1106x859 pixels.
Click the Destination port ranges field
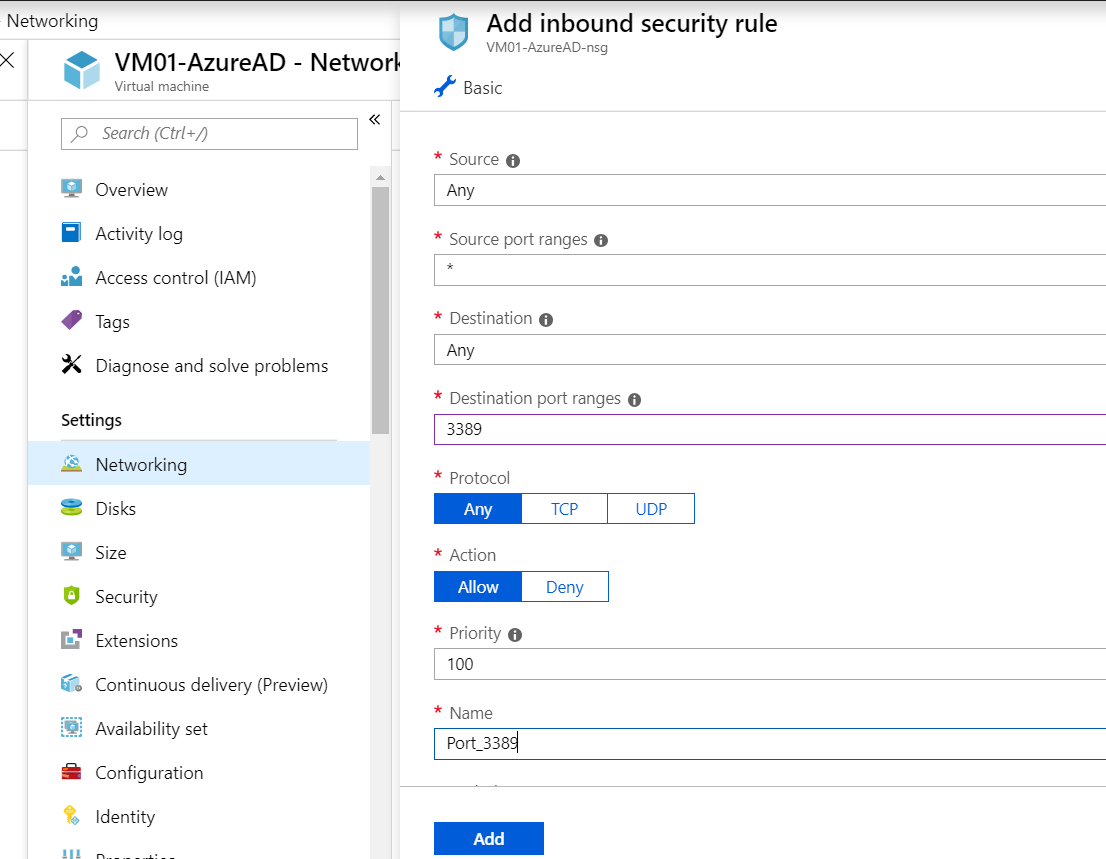[x=770, y=430]
